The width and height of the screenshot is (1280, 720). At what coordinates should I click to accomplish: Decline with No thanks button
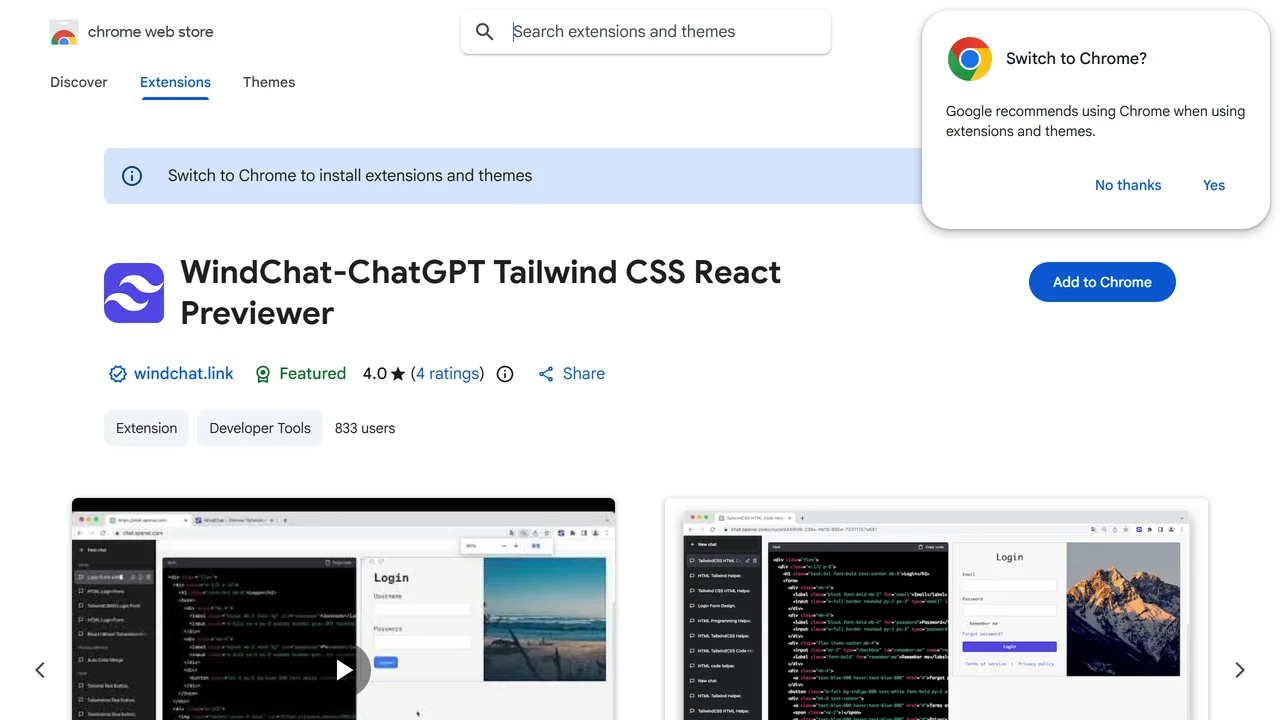(x=1128, y=185)
